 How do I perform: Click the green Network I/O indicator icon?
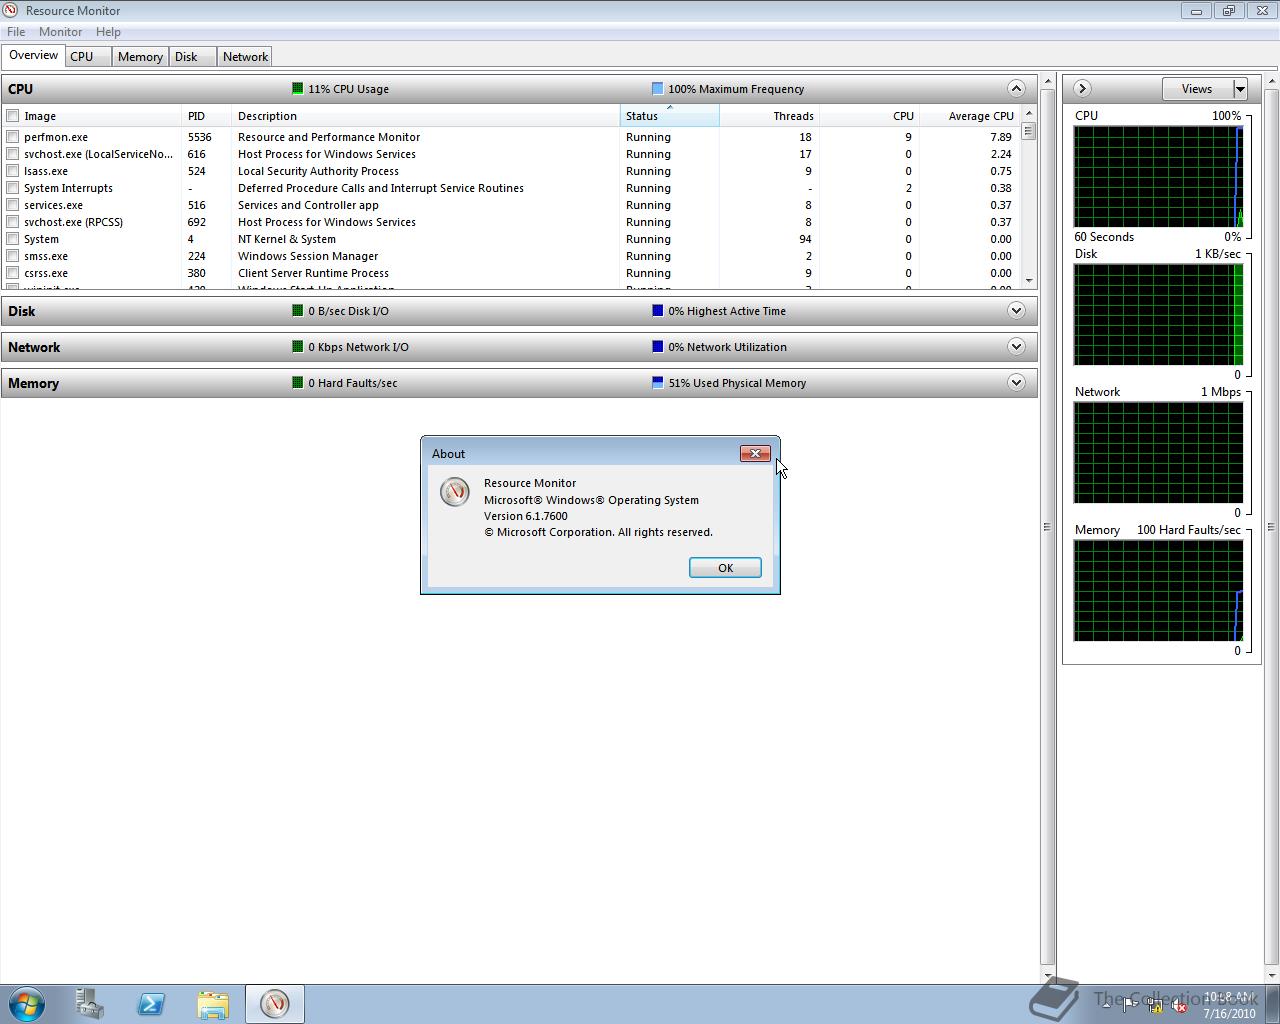pyautogui.click(x=297, y=346)
